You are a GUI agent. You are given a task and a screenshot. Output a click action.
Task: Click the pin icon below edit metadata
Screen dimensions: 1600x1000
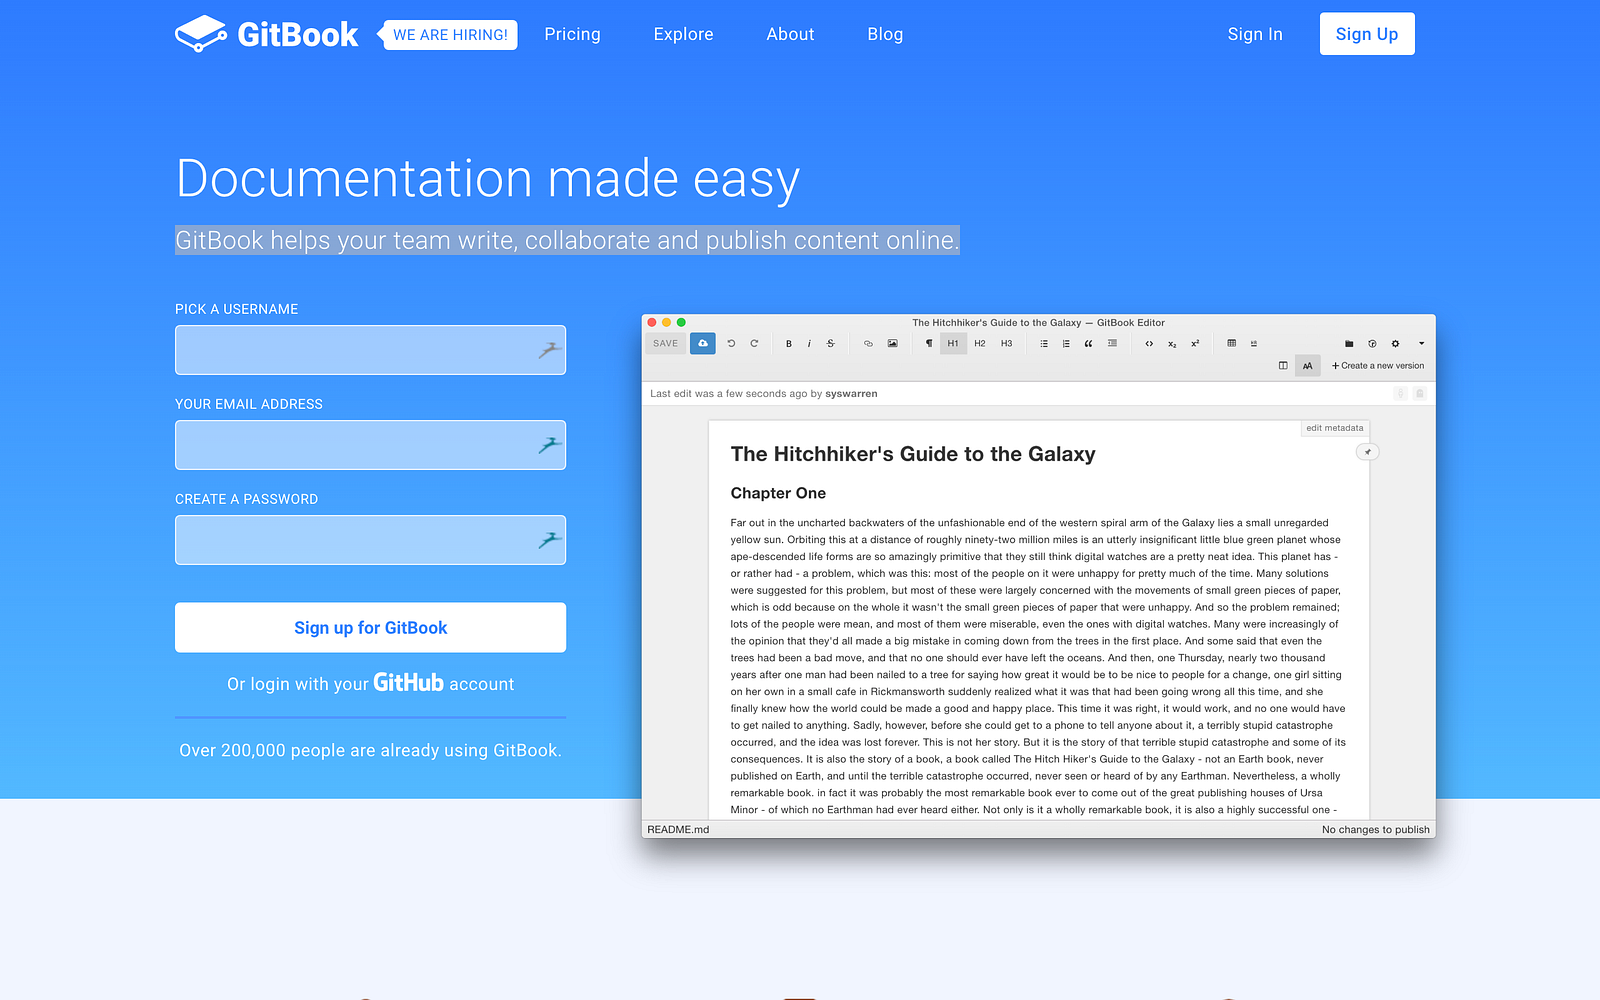pyautogui.click(x=1367, y=452)
